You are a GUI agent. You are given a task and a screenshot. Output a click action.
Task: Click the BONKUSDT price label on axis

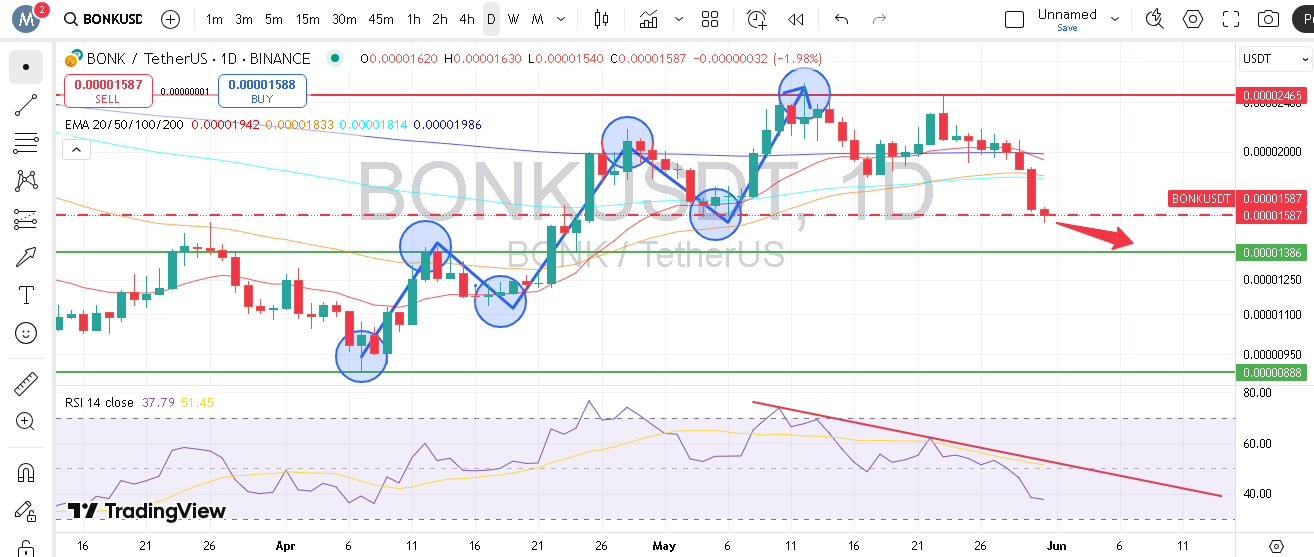[1201, 199]
